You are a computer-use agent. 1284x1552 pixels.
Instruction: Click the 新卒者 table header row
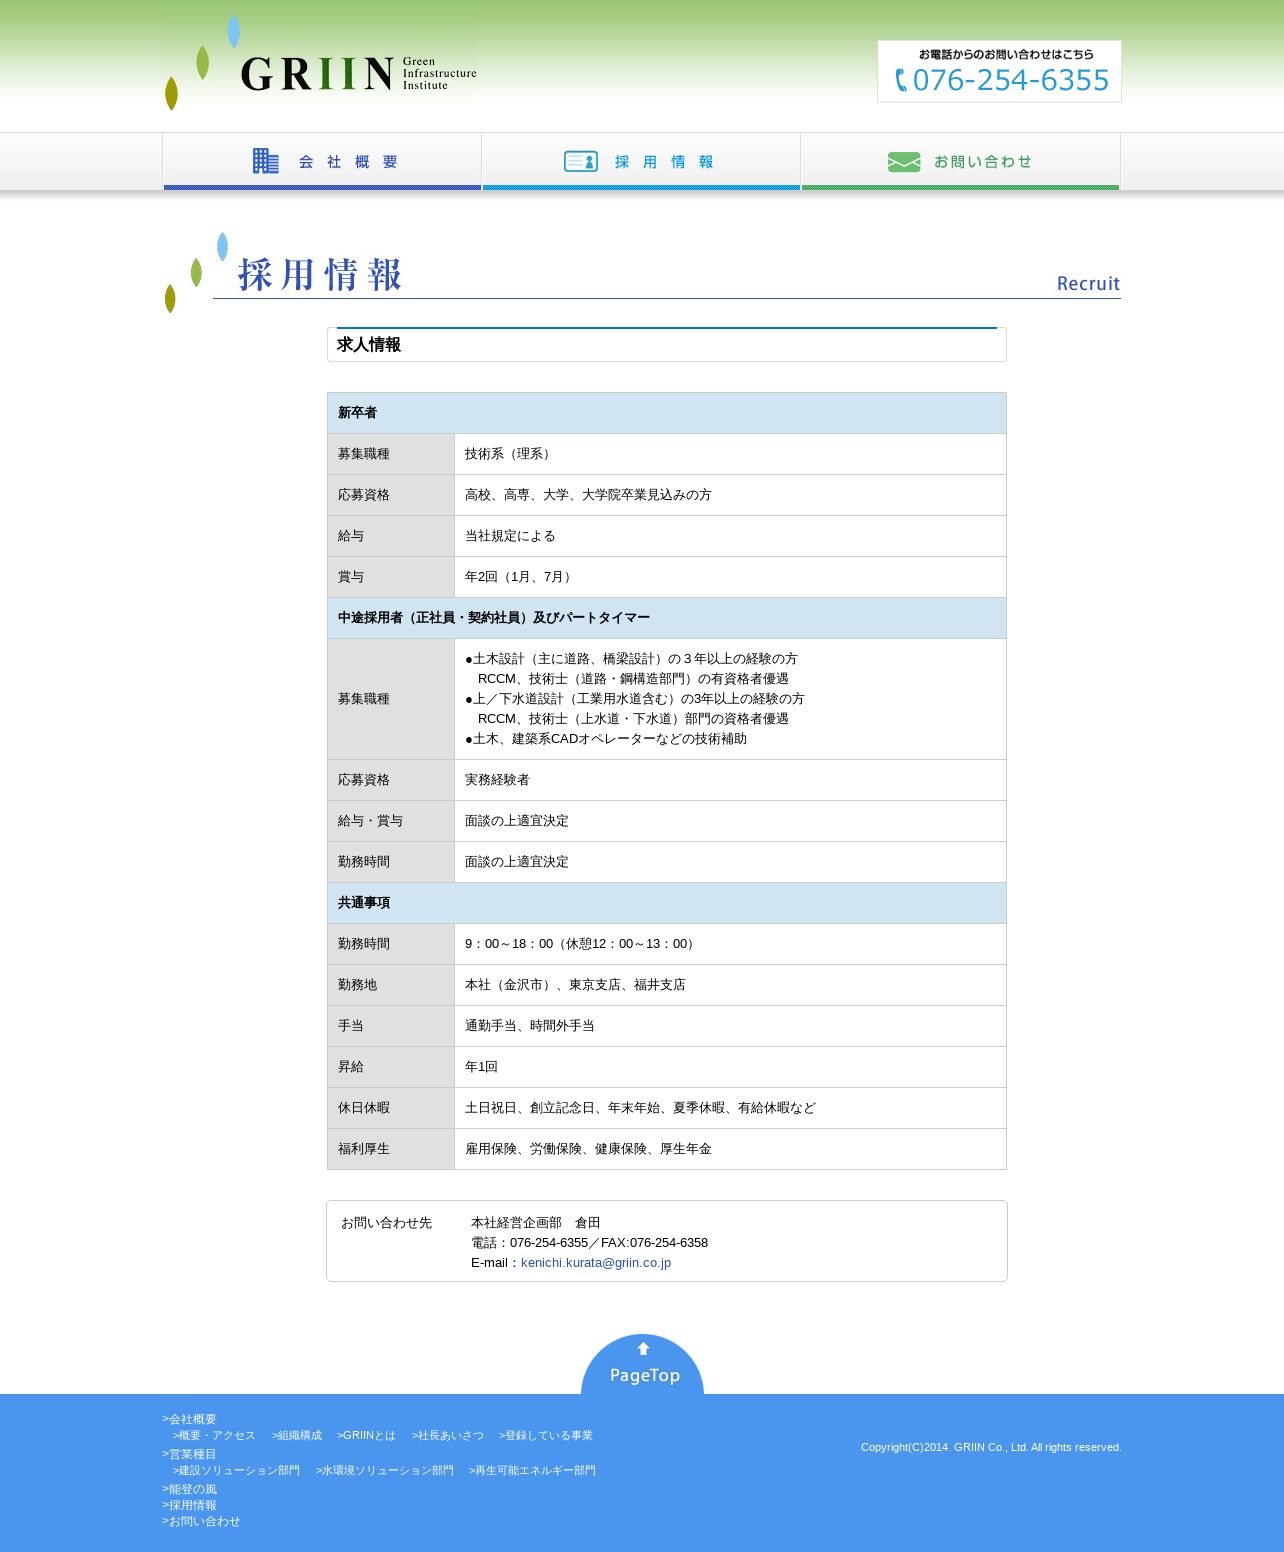(666, 413)
